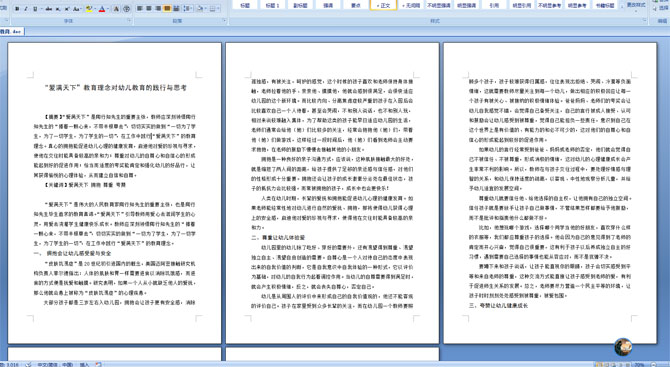Click the 更改样式 (Change Styles) button

tap(636, 5)
